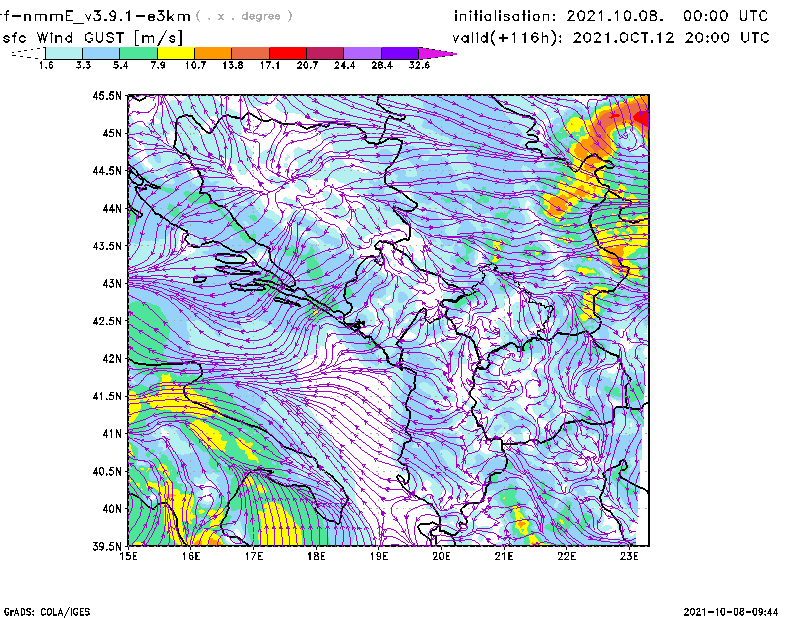Select the yellow 7.9–10.7 legend swatch
Viewport: 800px width, 618px height.
[x=176, y=53]
